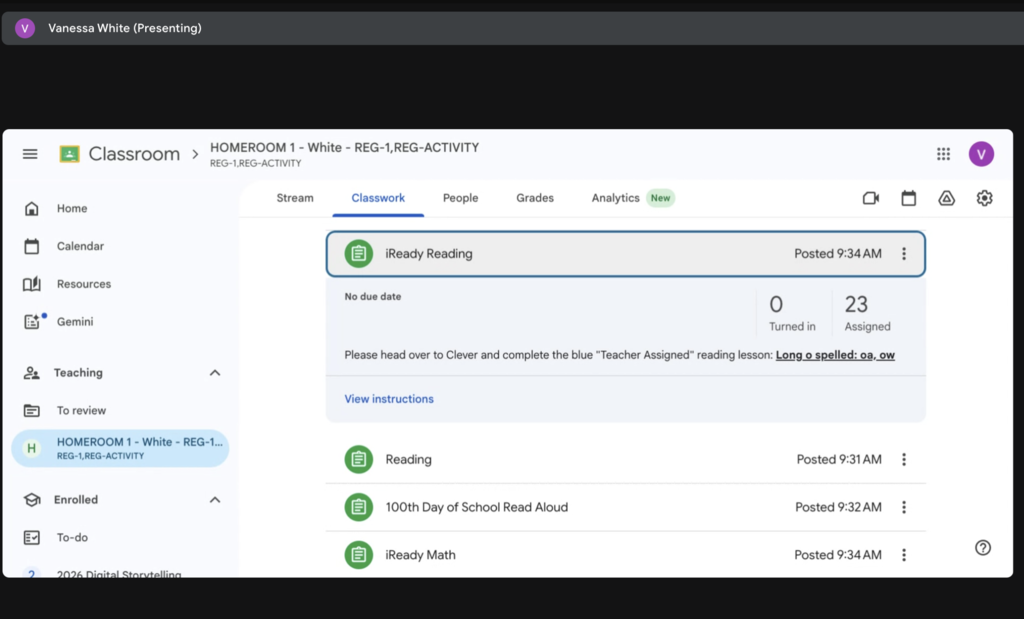Switch to the Grades tab
This screenshot has height=619, width=1024.
(535, 198)
